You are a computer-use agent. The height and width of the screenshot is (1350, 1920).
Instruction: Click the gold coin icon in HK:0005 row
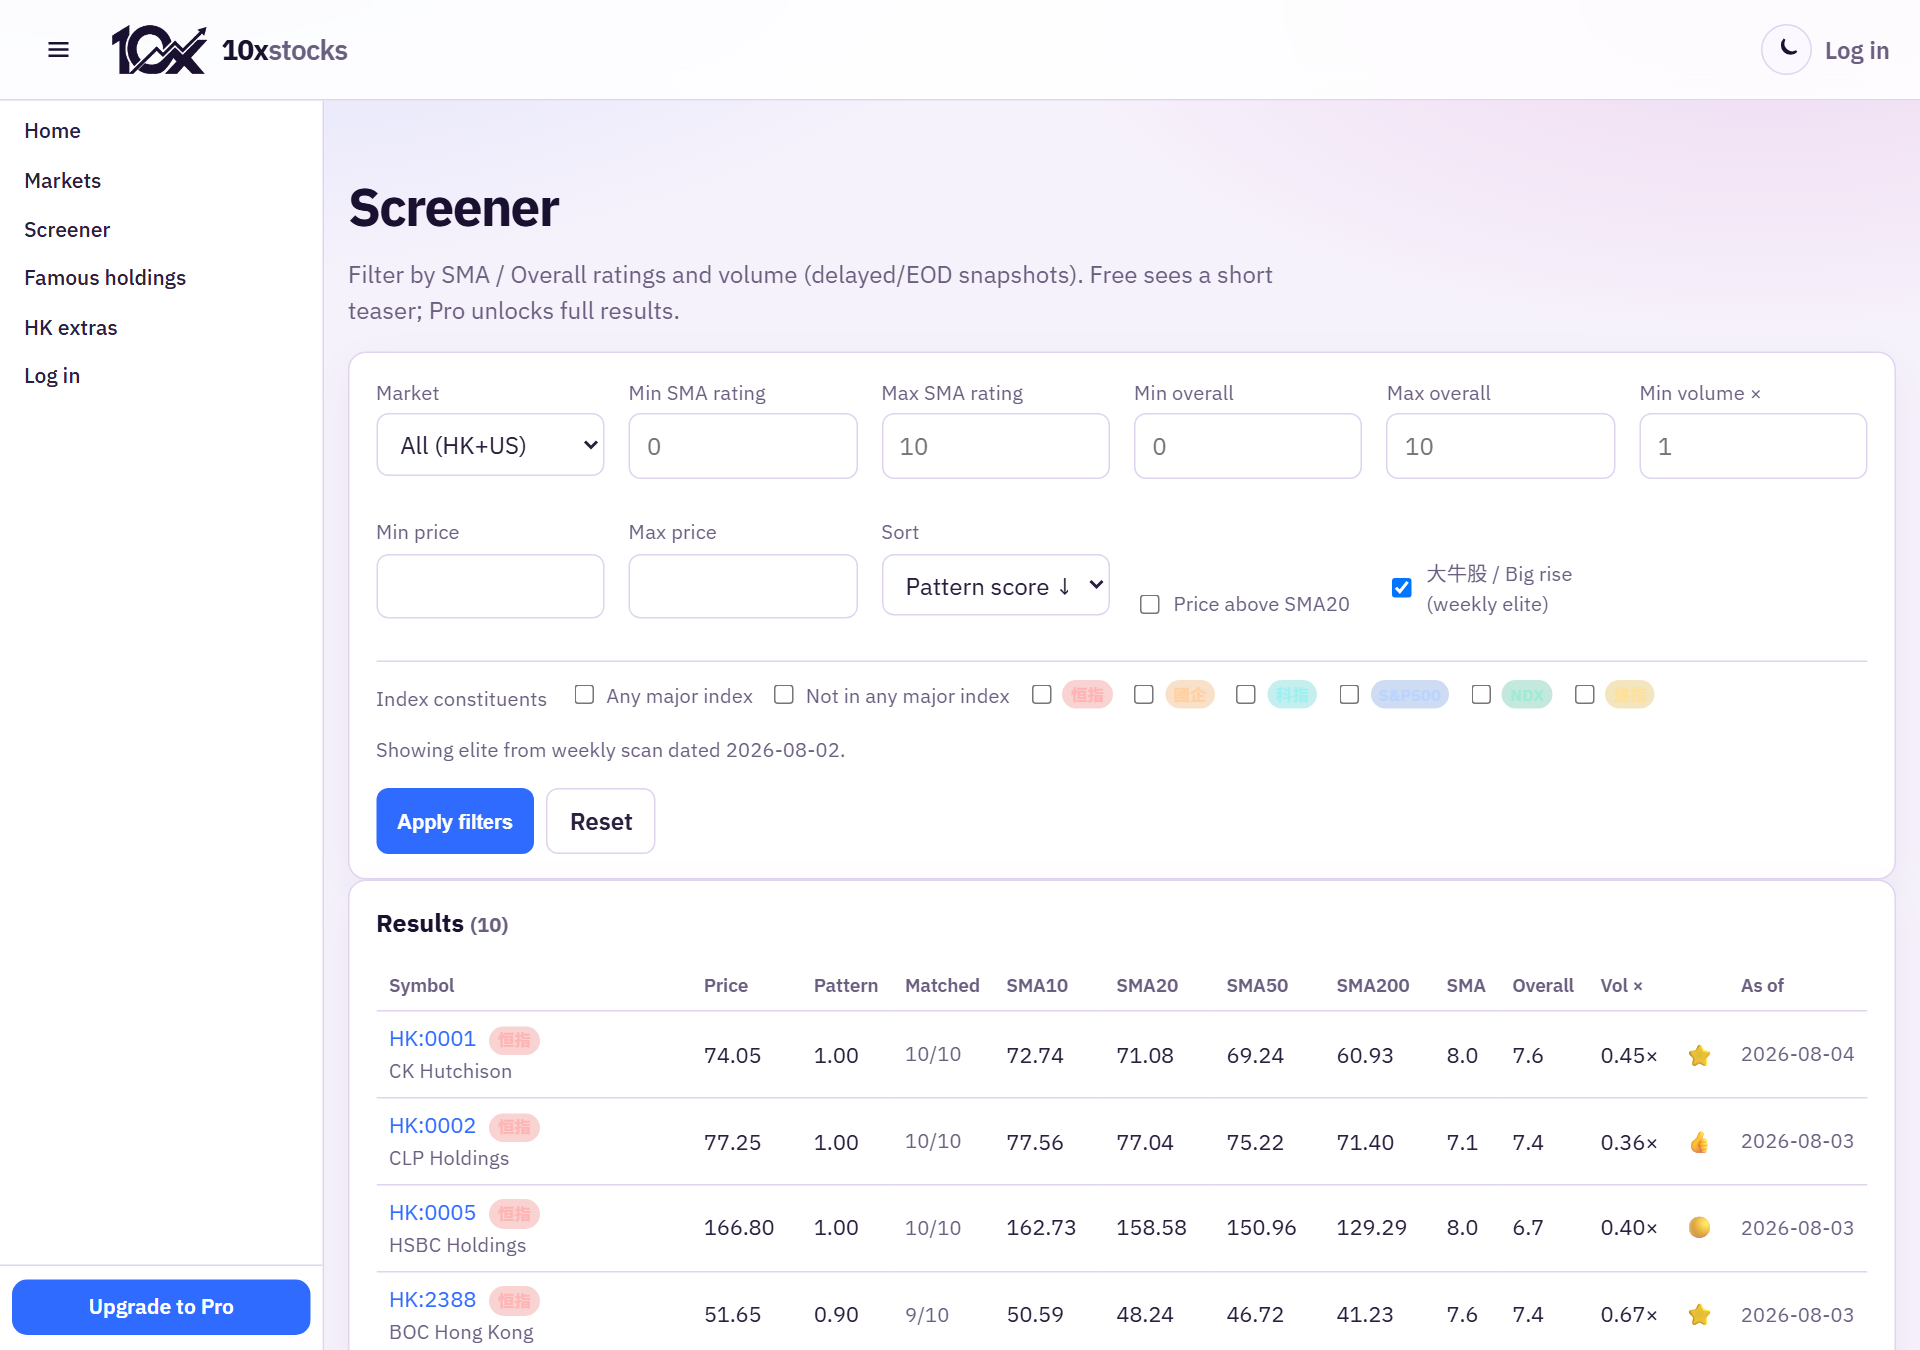[x=1699, y=1228]
